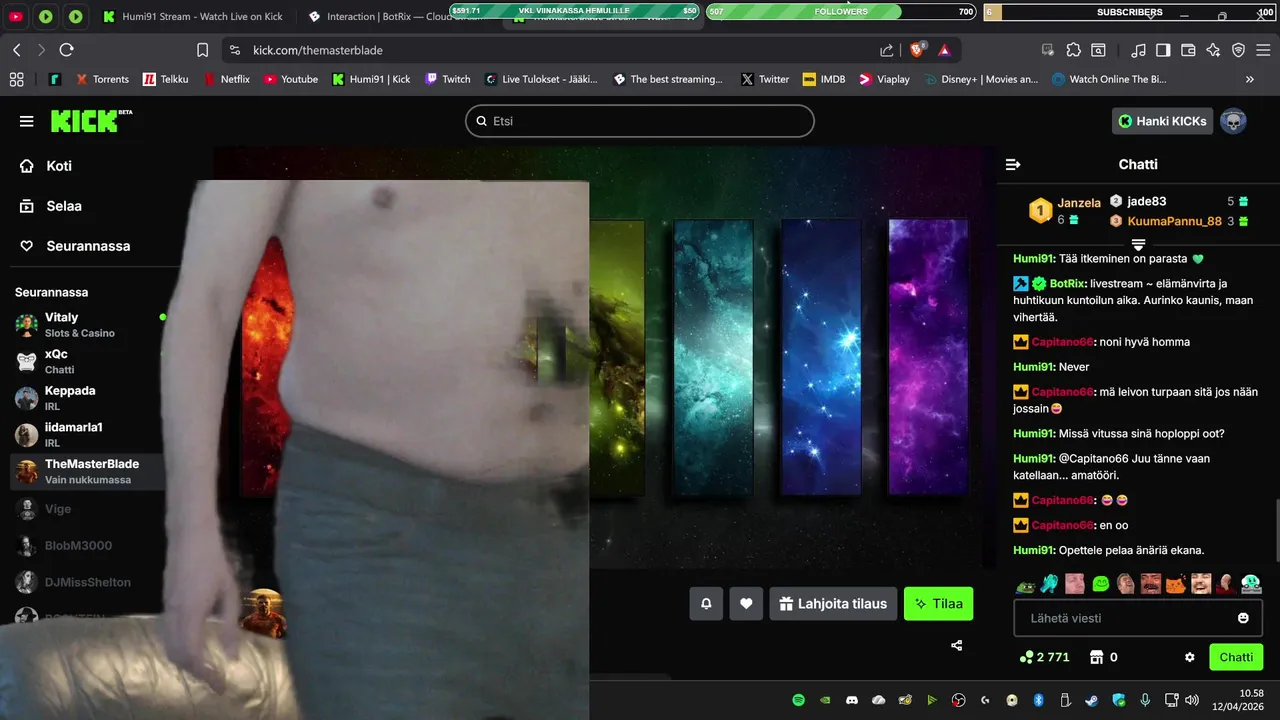Open chat settings gear

pos(1190,657)
